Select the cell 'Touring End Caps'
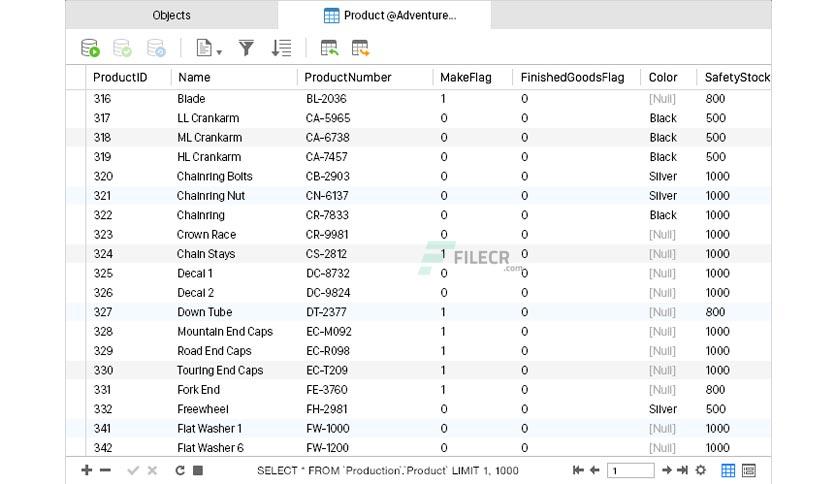Viewport: 836px width, 484px height. point(220,370)
